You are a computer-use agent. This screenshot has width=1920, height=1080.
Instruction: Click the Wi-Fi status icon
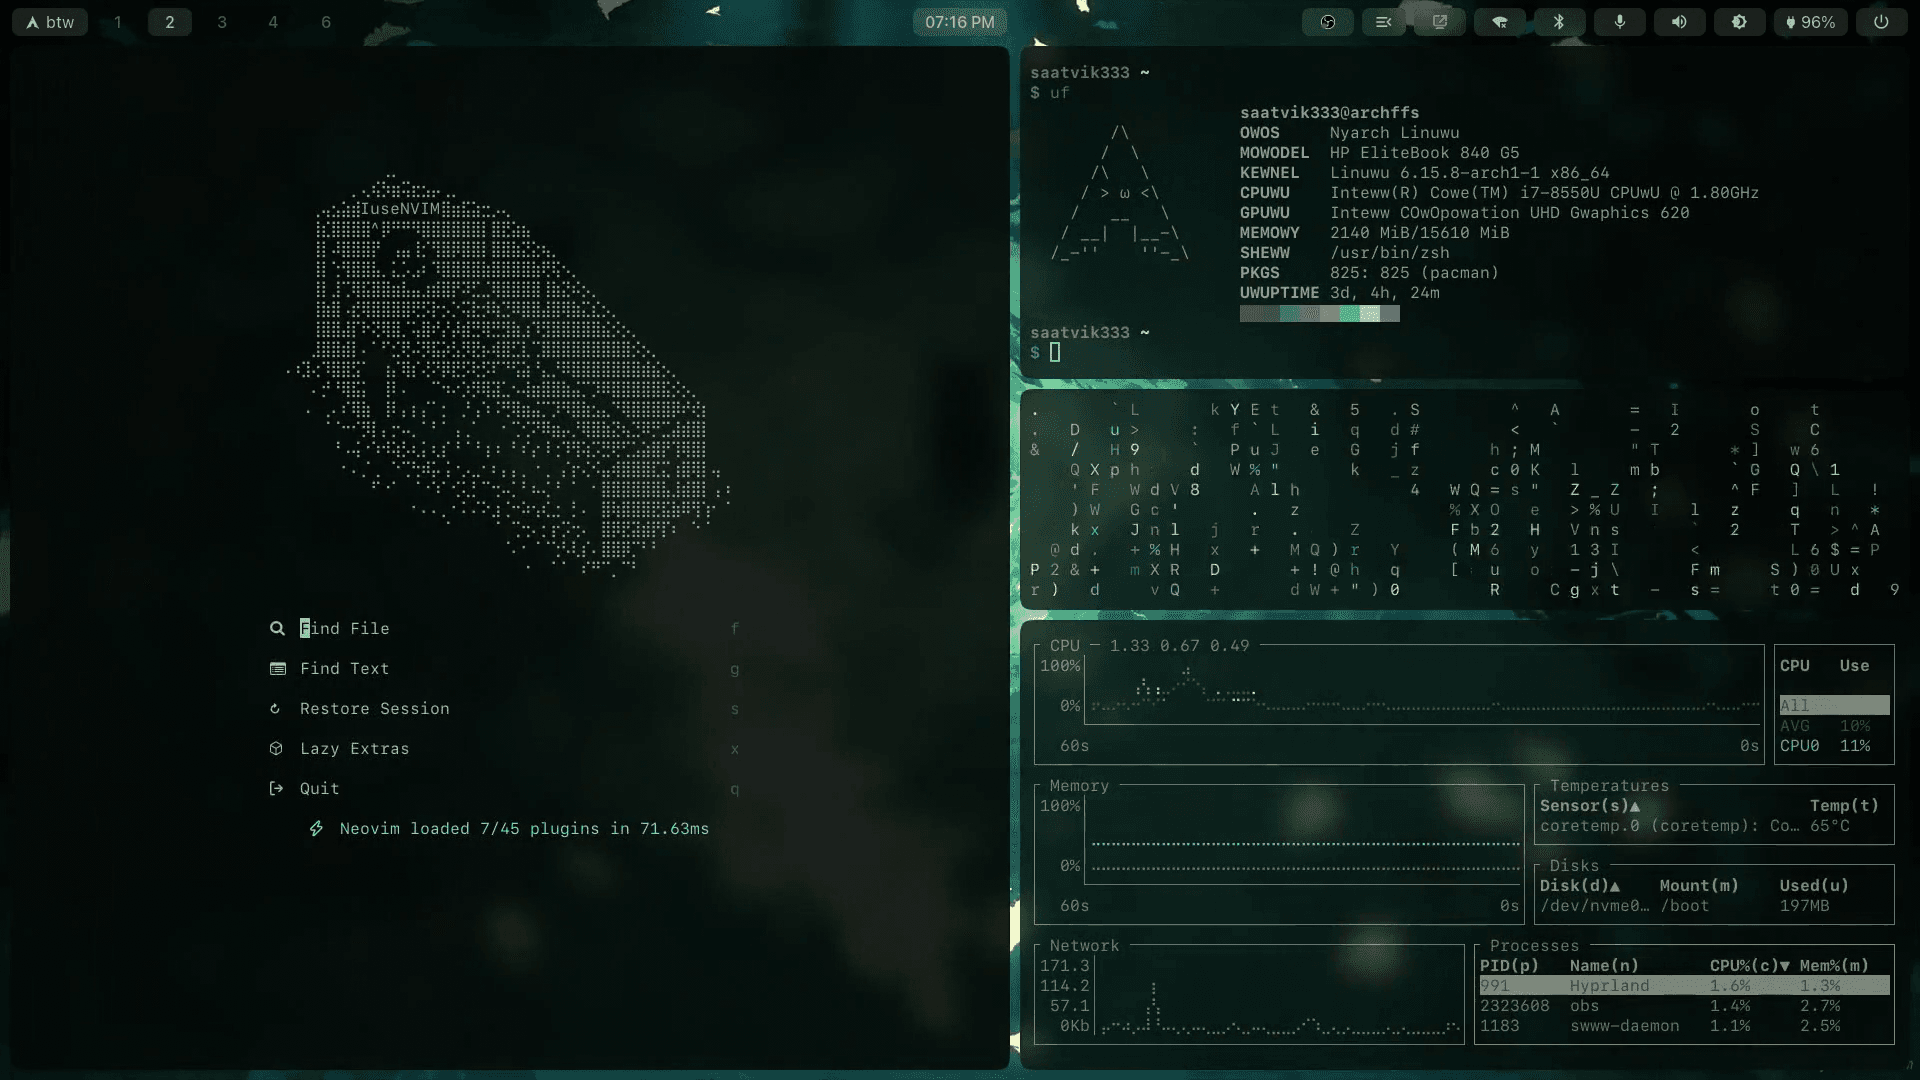coord(1499,21)
